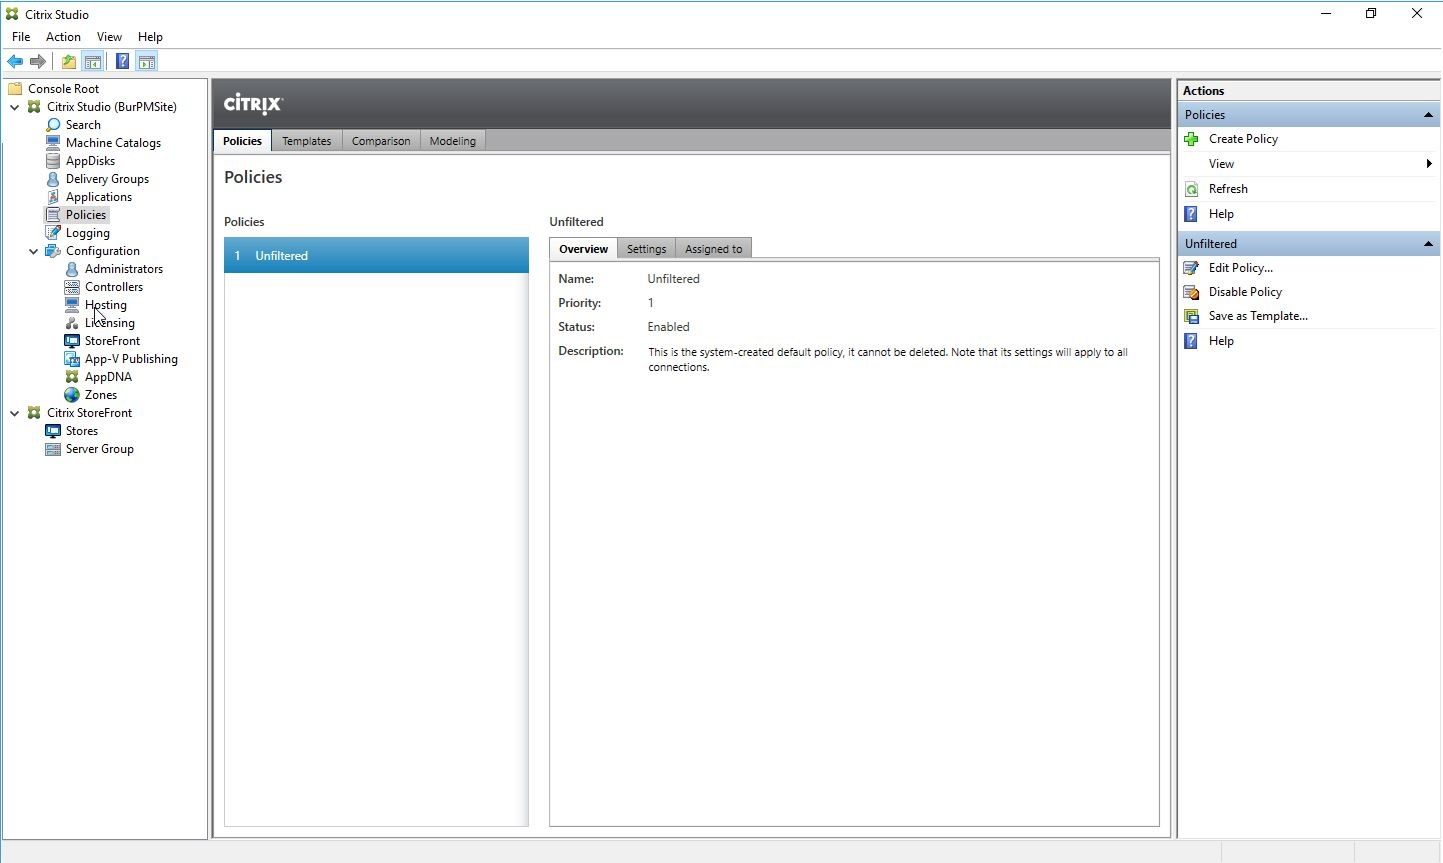
Task: Click the Delivery Groups icon
Action: (53, 179)
